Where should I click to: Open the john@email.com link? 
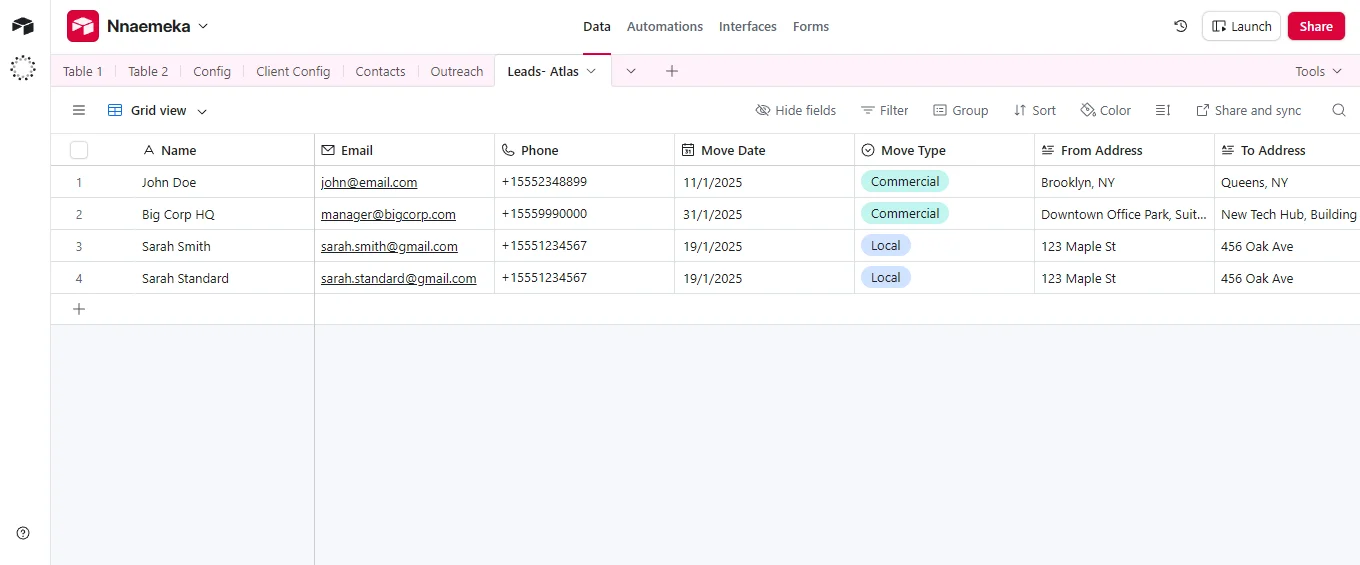tap(369, 183)
